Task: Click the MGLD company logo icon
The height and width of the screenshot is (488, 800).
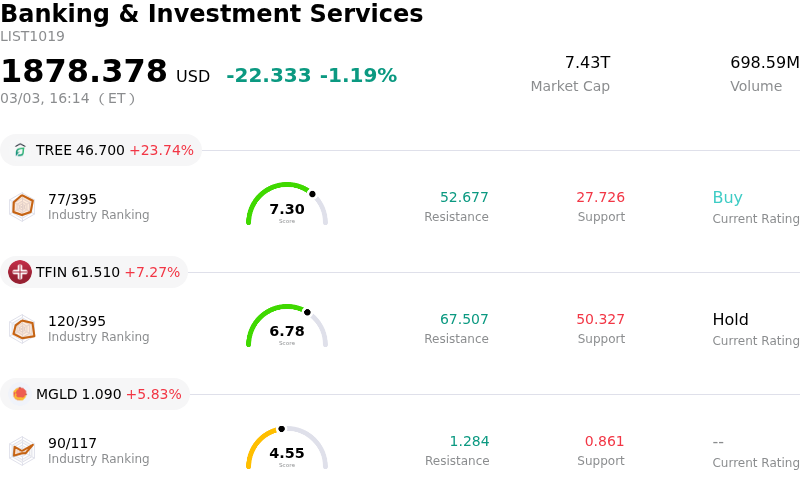Action: tap(20, 394)
